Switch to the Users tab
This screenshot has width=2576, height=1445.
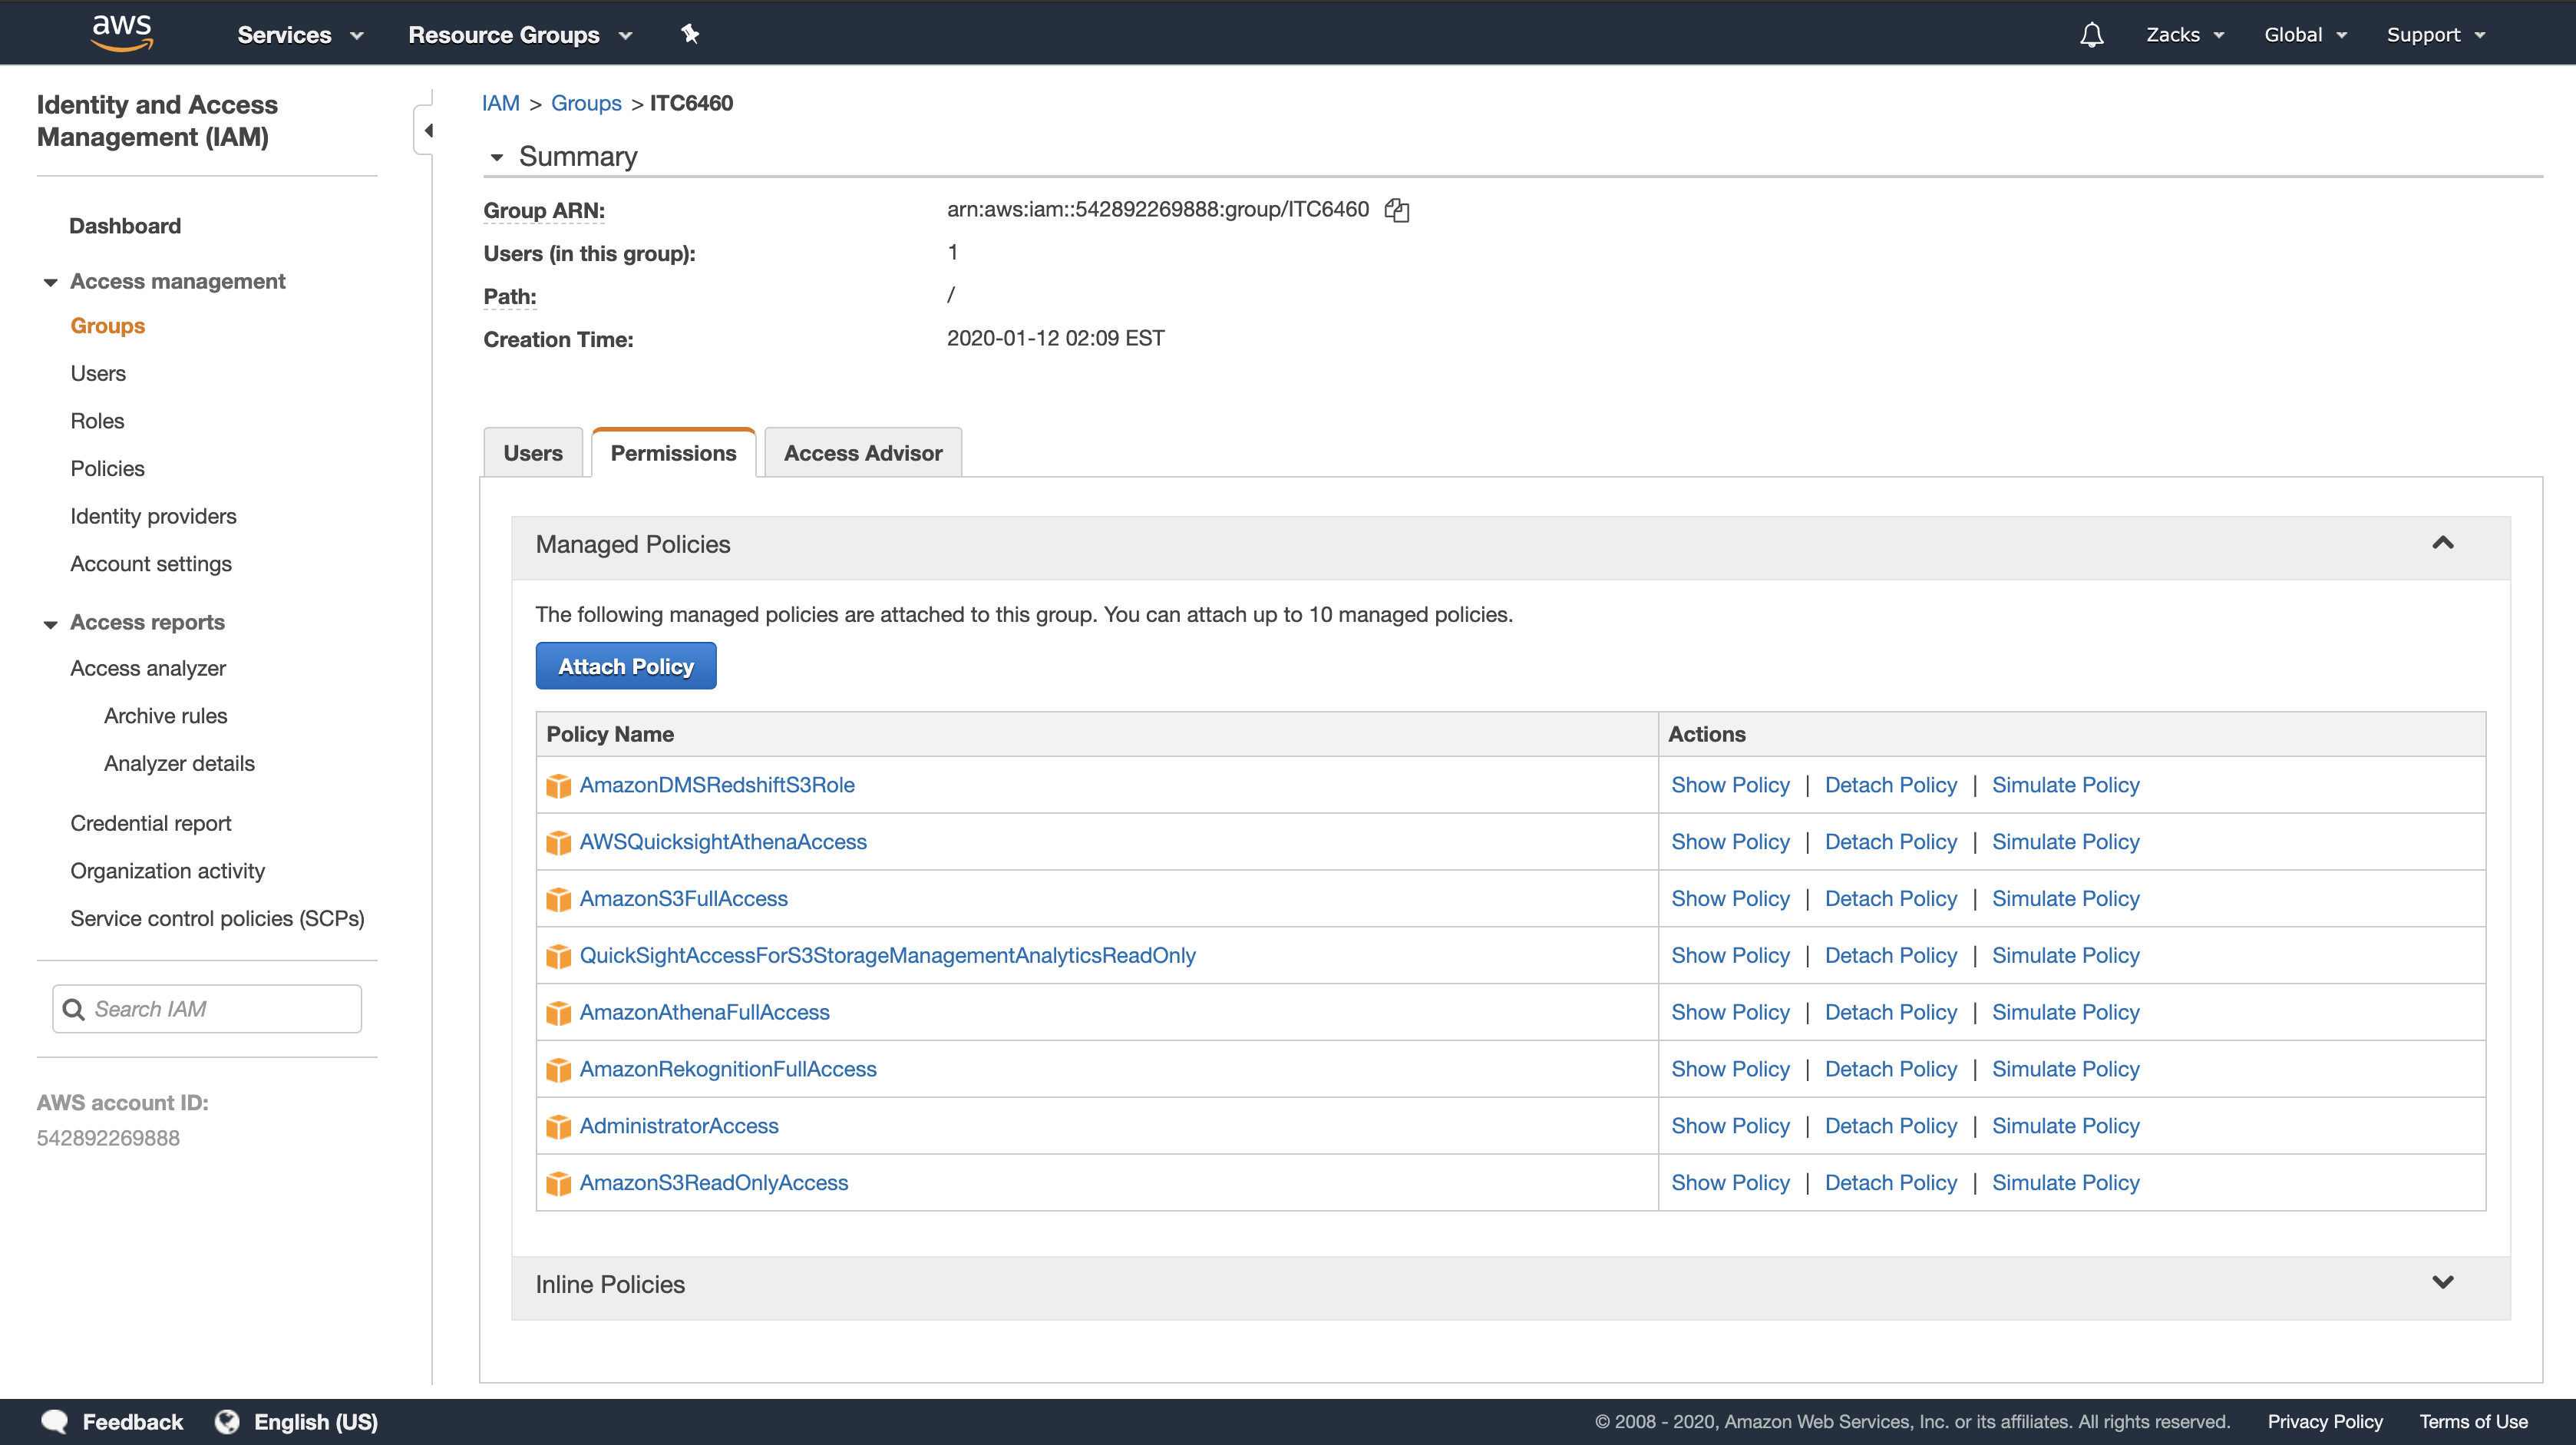tap(532, 453)
